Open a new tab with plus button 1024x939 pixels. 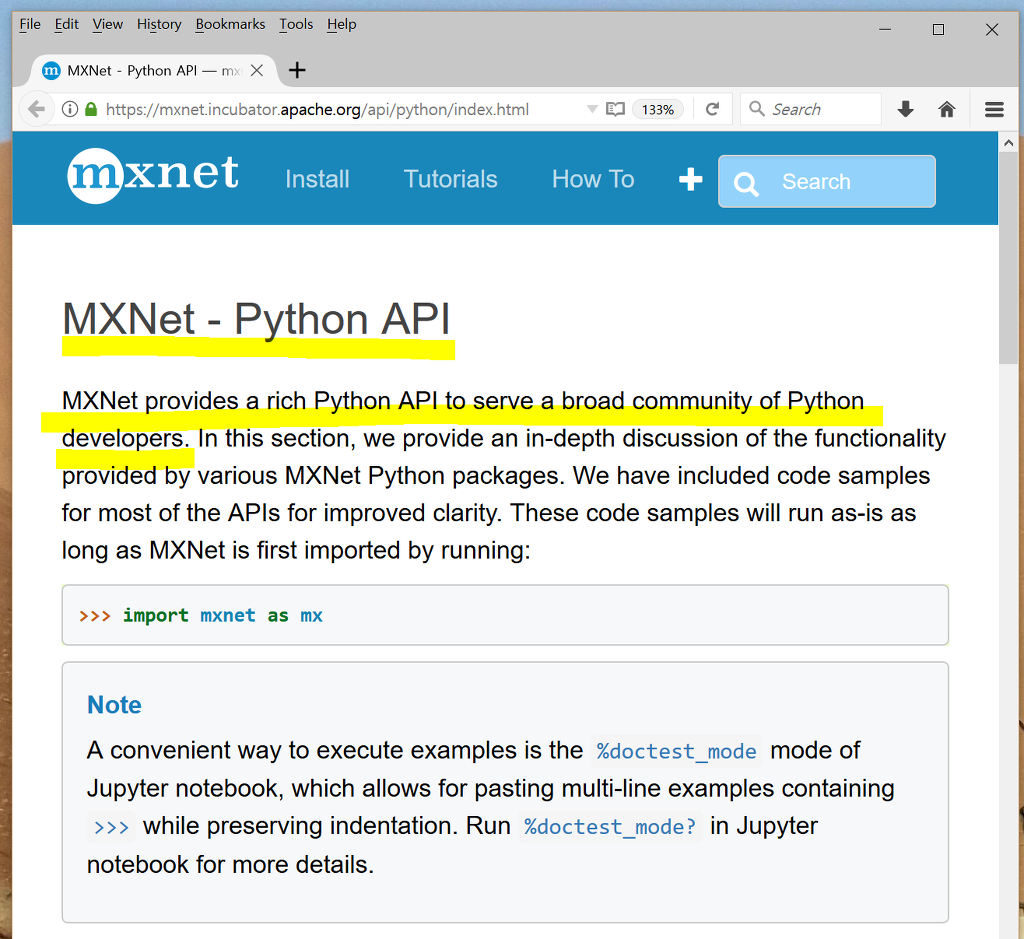tap(297, 70)
